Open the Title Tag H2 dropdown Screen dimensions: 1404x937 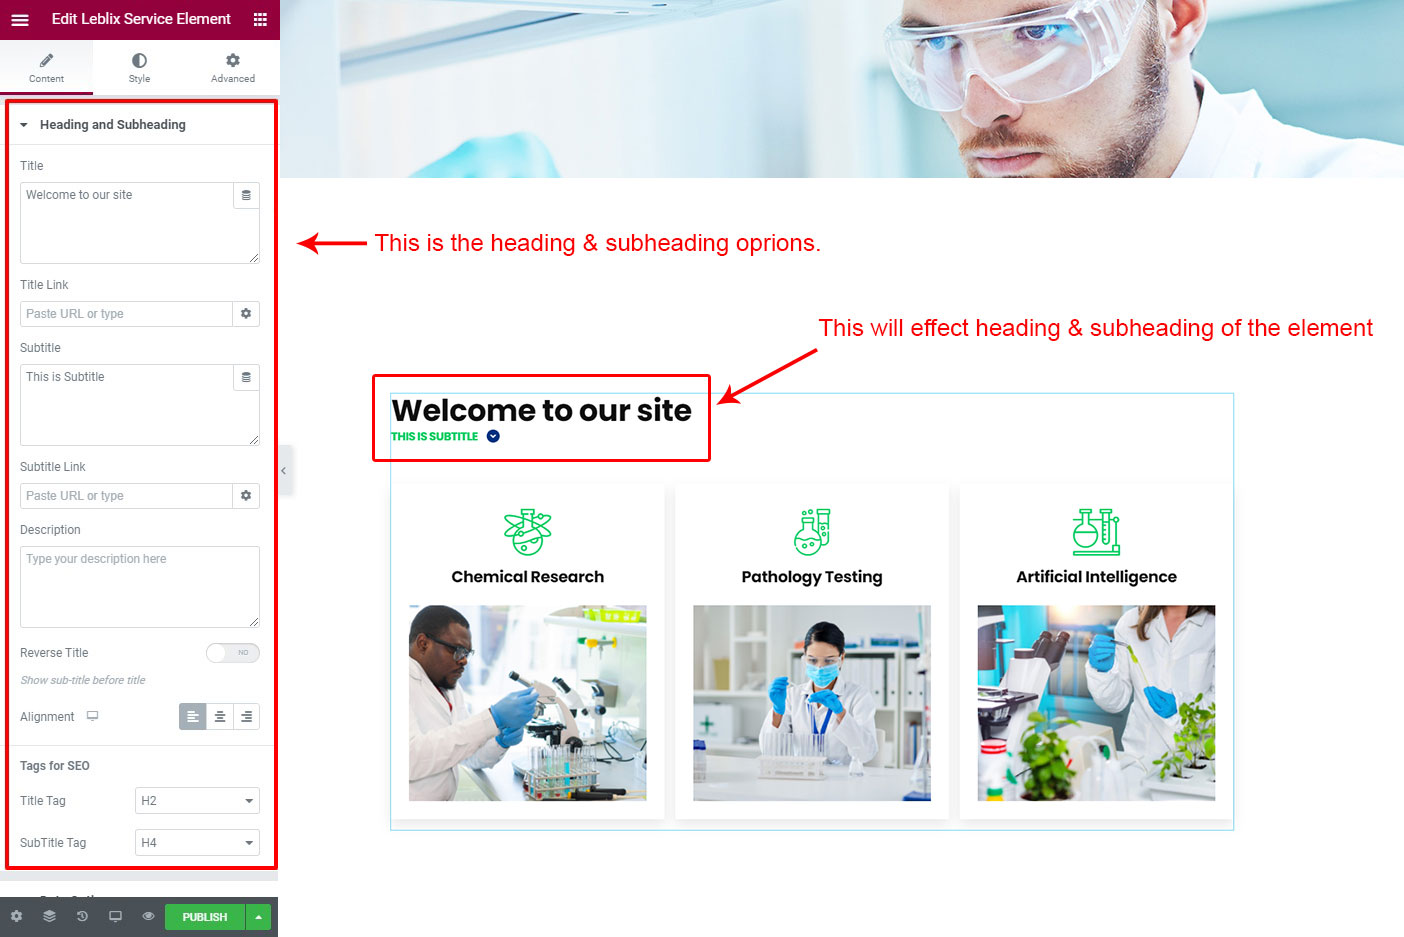(x=197, y=801)
